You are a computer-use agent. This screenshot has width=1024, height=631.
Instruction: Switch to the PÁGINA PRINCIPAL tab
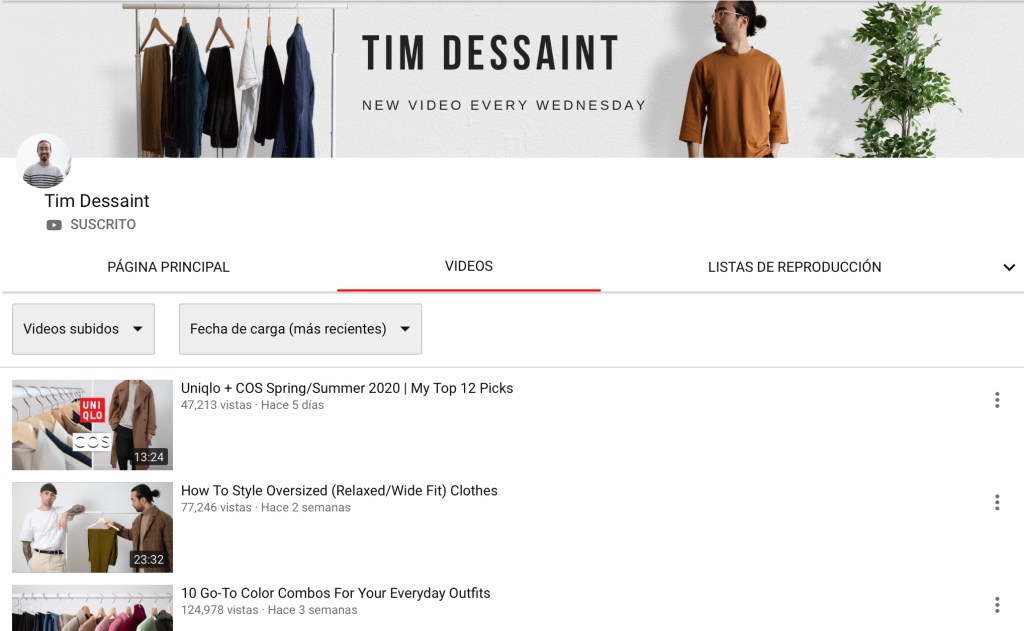(168, 267)
